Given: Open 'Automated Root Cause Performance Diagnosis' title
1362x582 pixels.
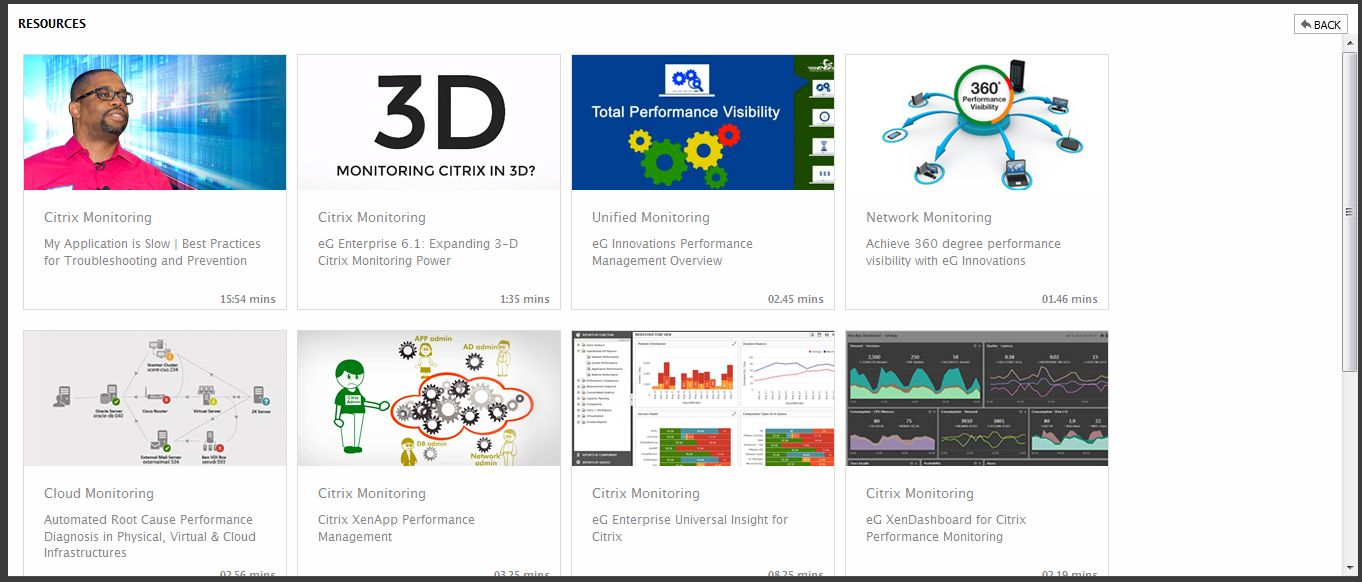Looking at the screenshot, I should [150, 536].
